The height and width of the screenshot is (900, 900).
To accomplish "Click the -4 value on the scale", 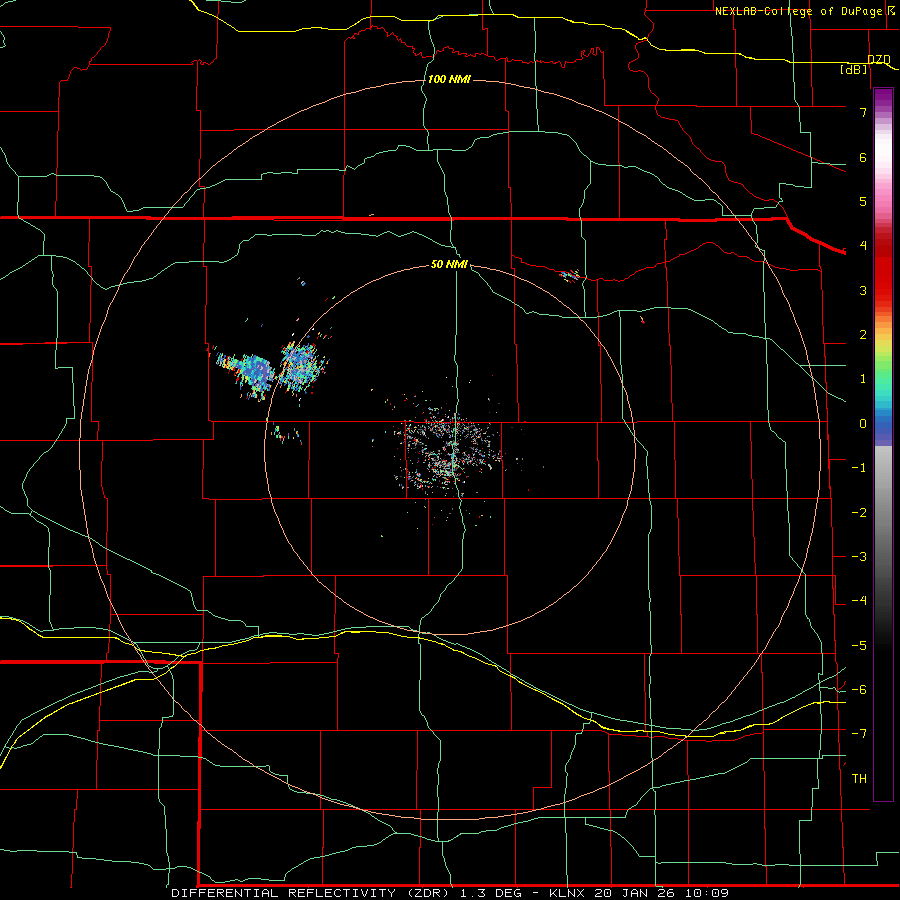I will click(x=859, y=601).
